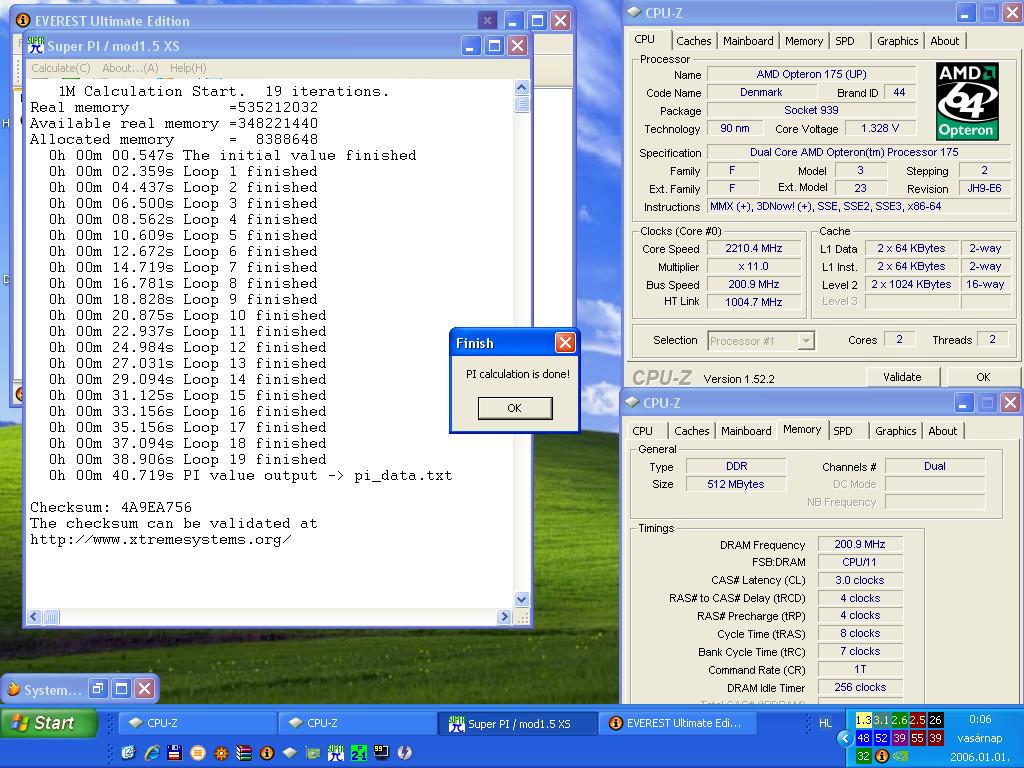1024x768 pixels.
Task: Click the floppy disk quick launch icon
Action: (x=174, y=752)
